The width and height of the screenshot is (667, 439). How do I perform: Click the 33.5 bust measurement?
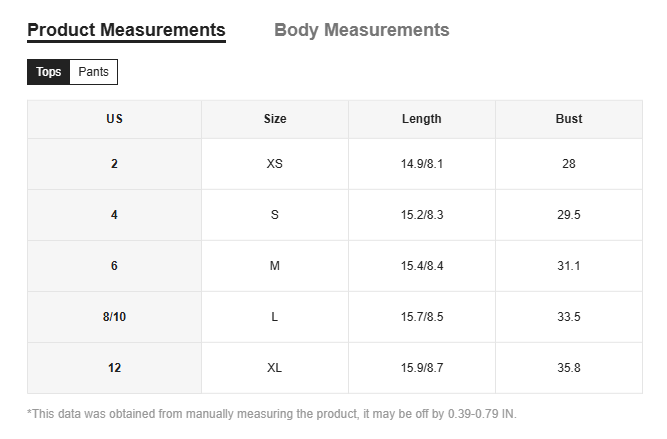[x=569, y=317]
